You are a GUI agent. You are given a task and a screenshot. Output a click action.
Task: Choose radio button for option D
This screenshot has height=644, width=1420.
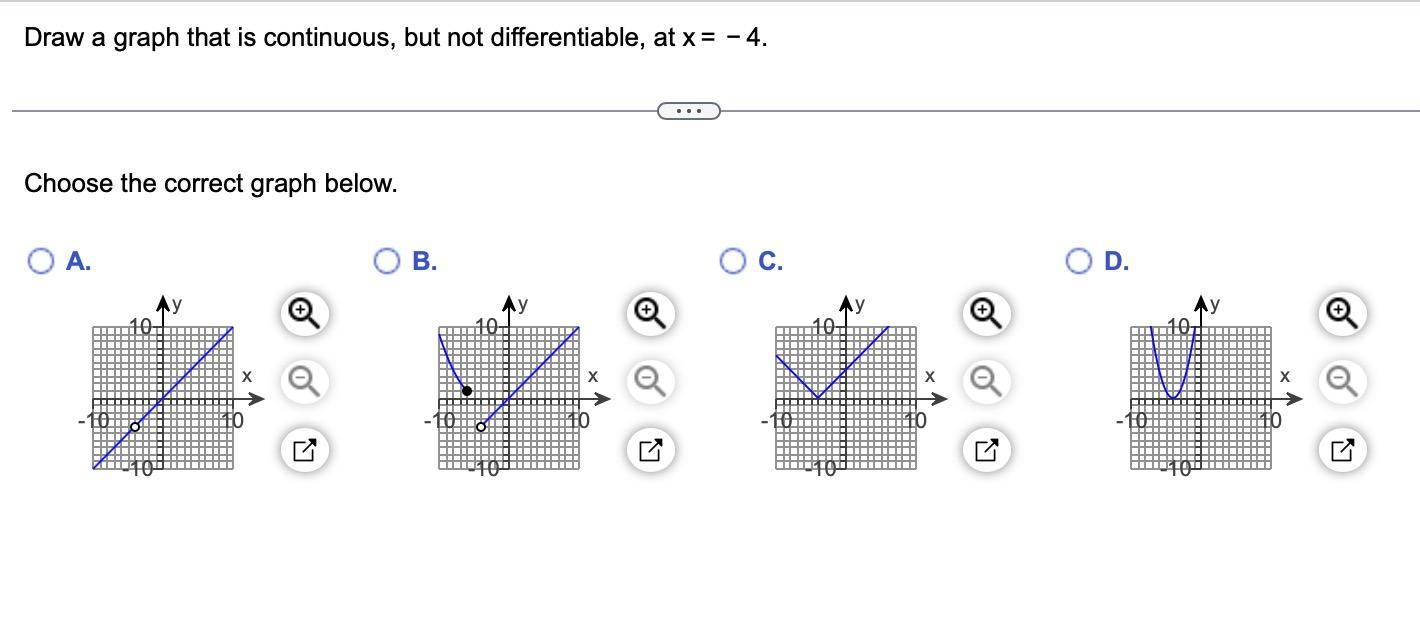point(1080,262)
